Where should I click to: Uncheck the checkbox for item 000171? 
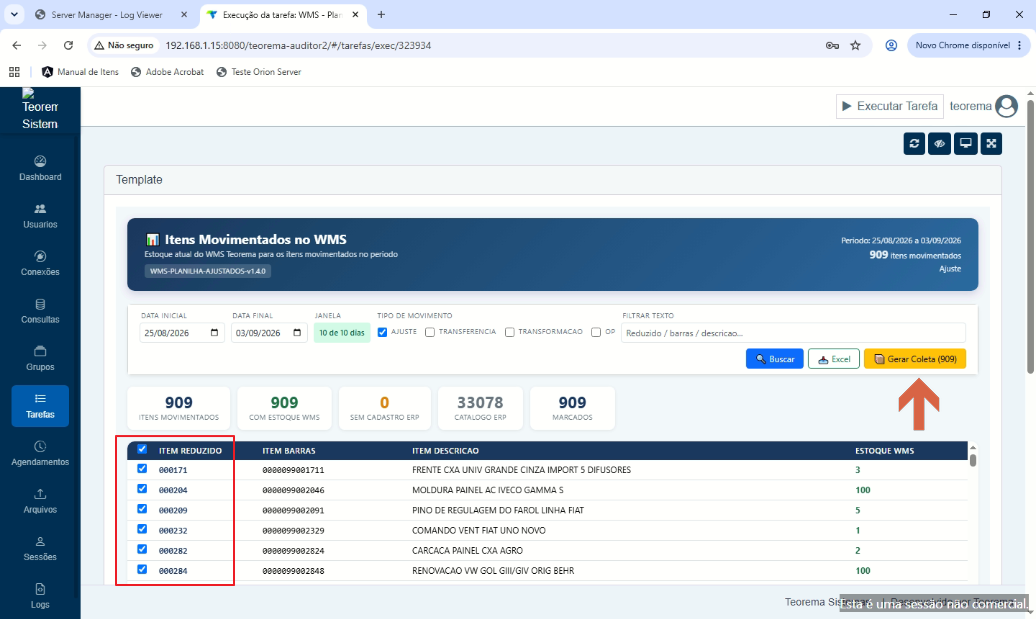pyautogui.click(x=142, y=468)
